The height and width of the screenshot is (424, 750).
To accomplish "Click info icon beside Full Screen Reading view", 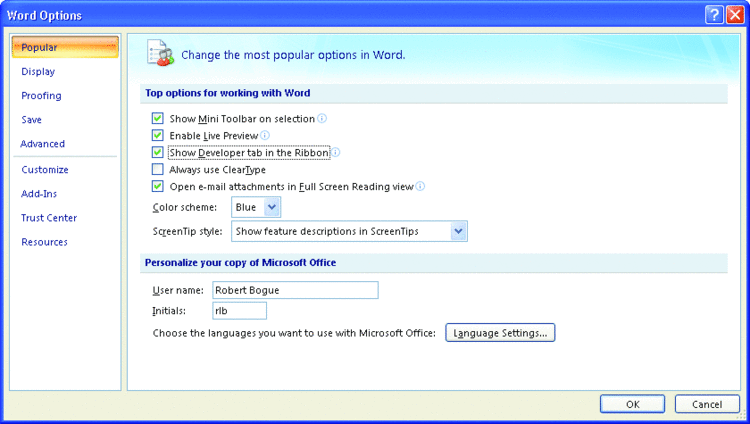I will coord(420,186).
